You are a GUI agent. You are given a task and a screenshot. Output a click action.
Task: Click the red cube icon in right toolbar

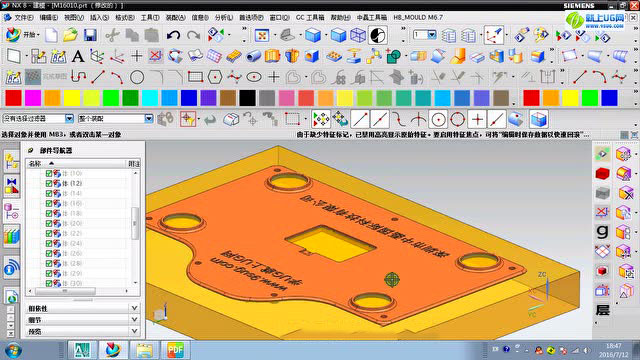[602, 173]
